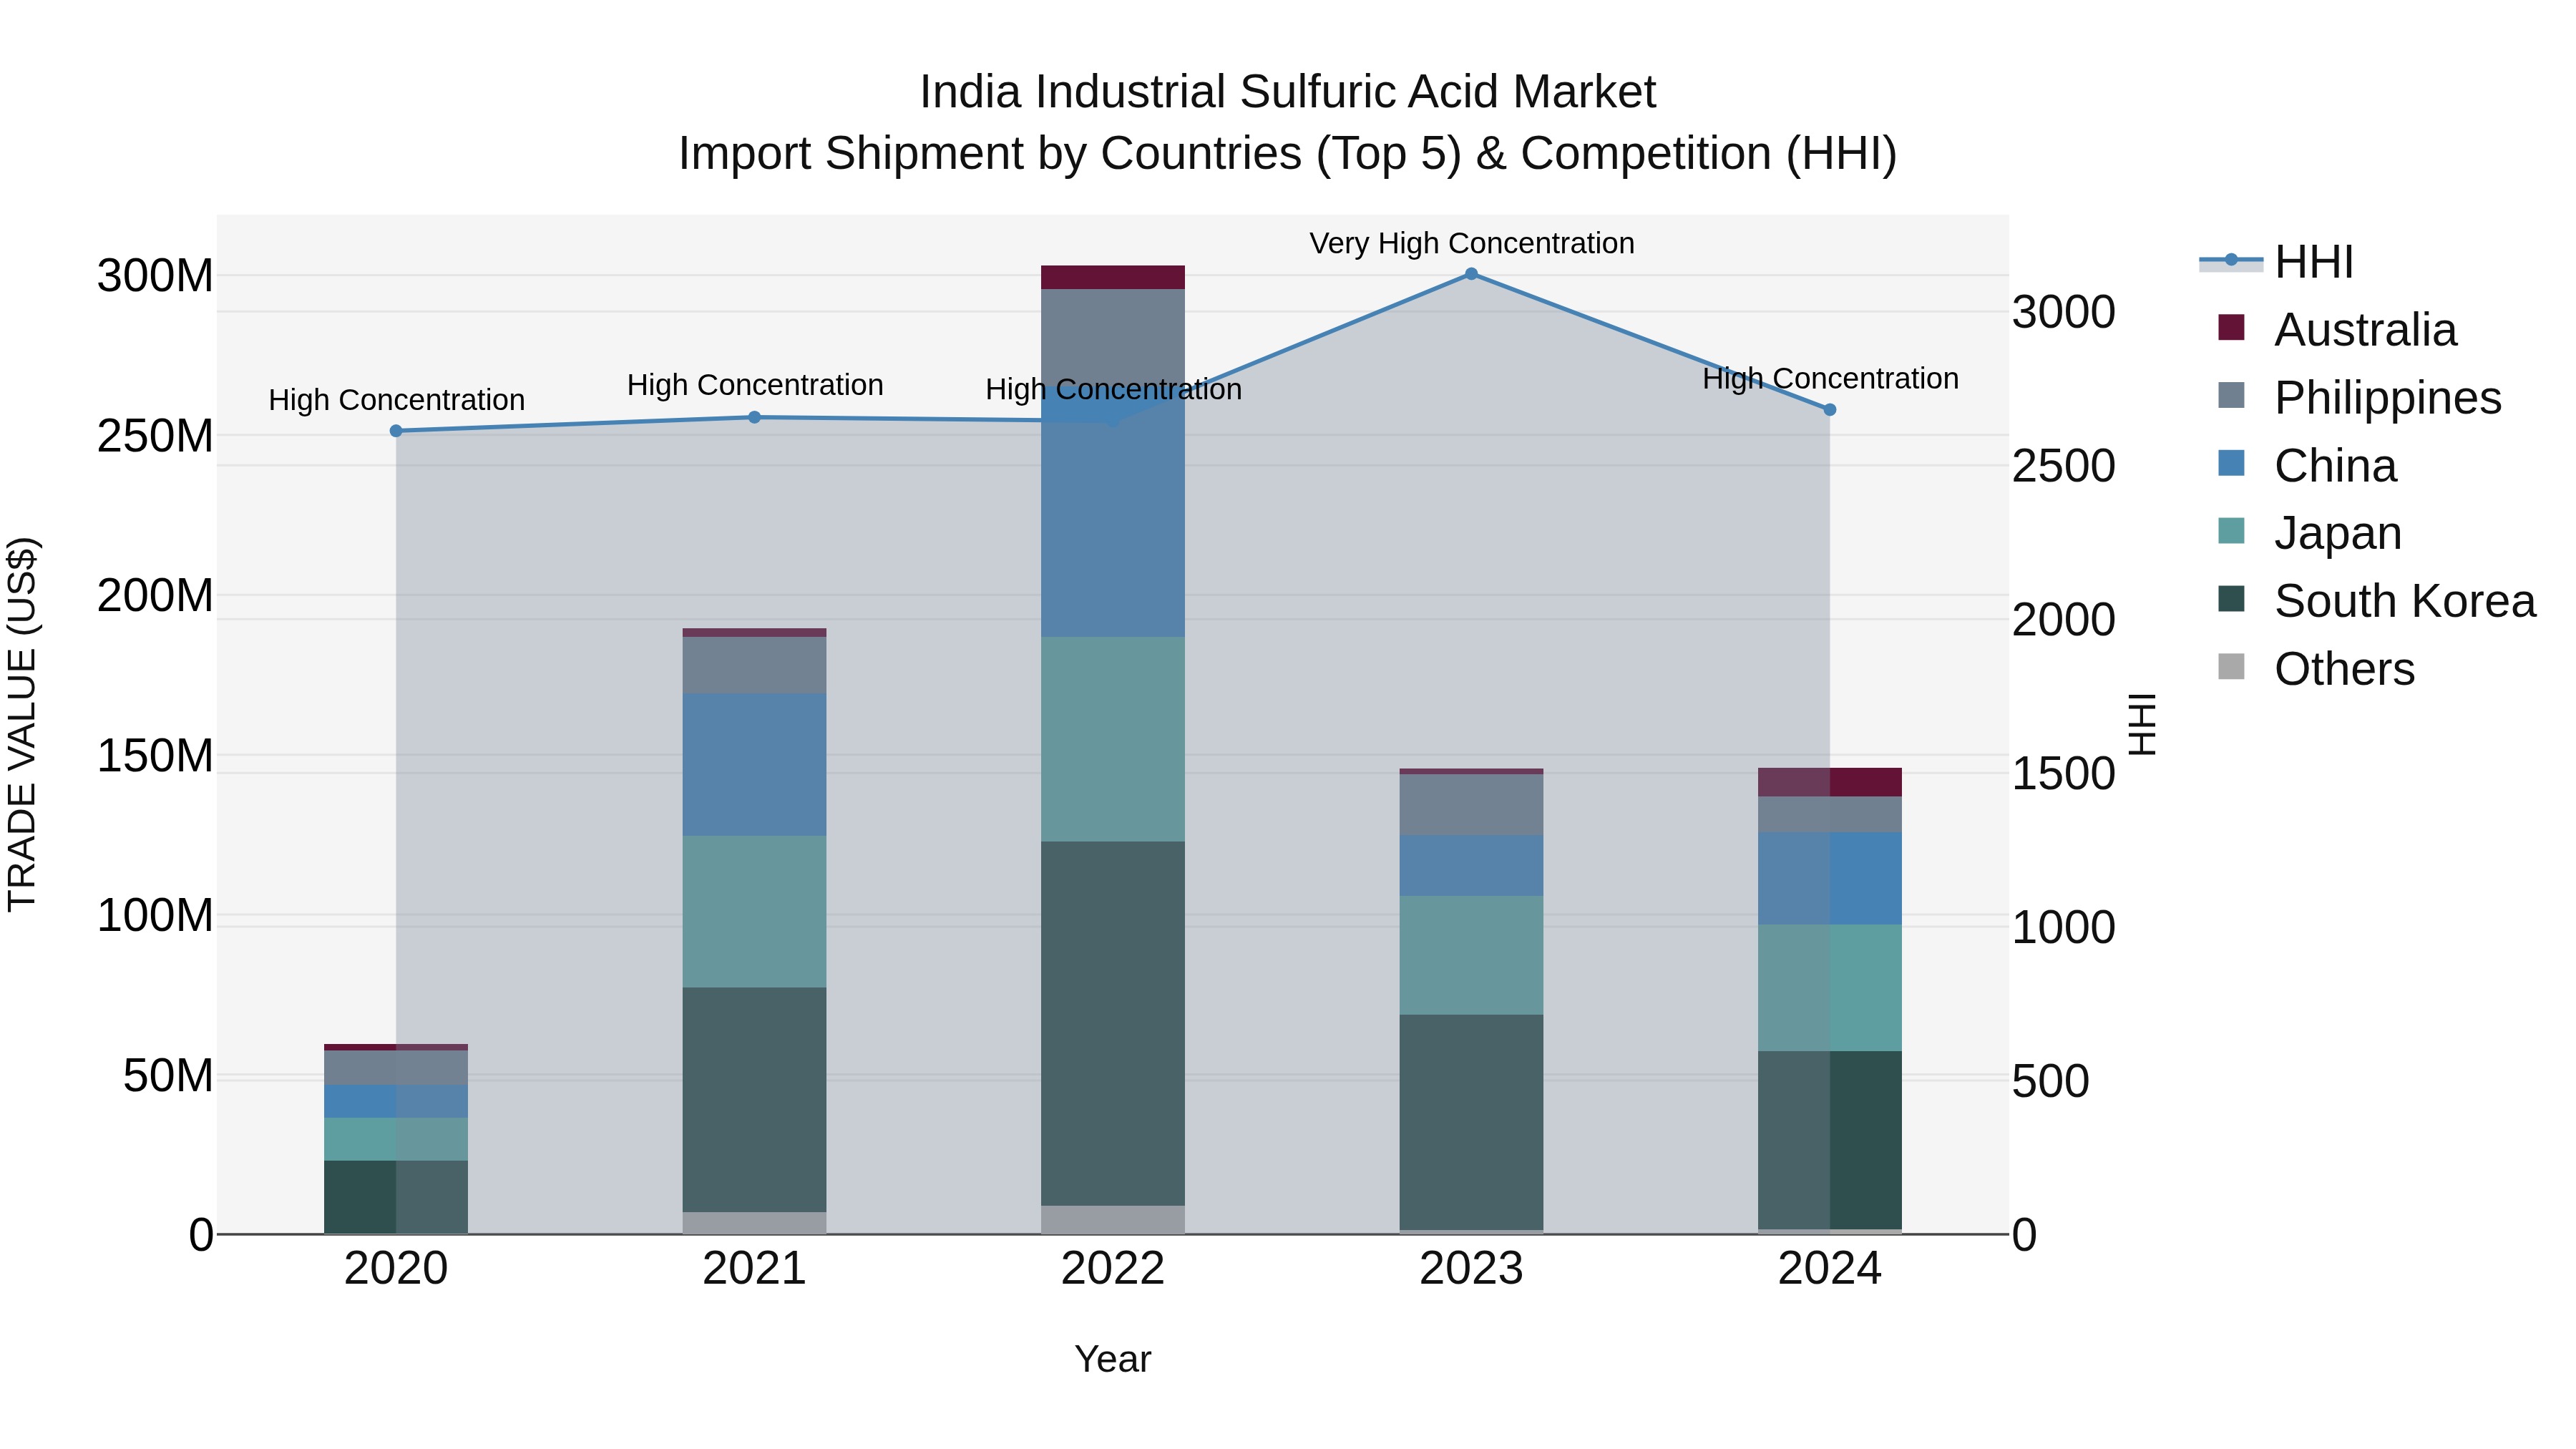
Task: Click the HHI data point for 2024
Action: (1830, 410)
